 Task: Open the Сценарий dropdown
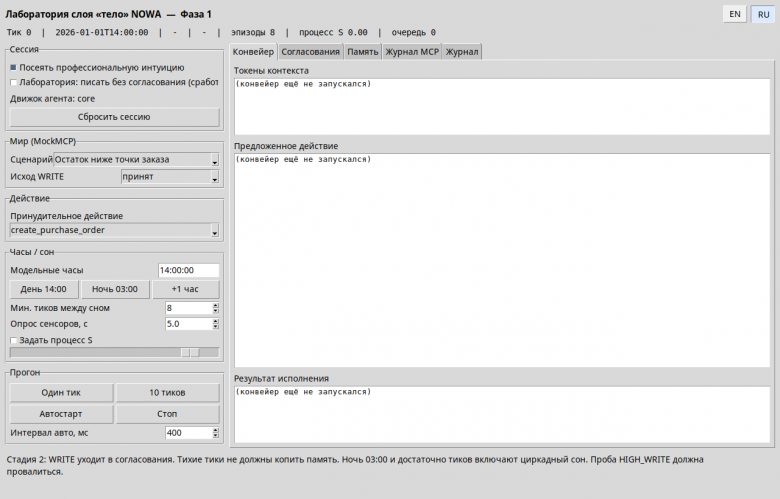[x=136, y=160]
